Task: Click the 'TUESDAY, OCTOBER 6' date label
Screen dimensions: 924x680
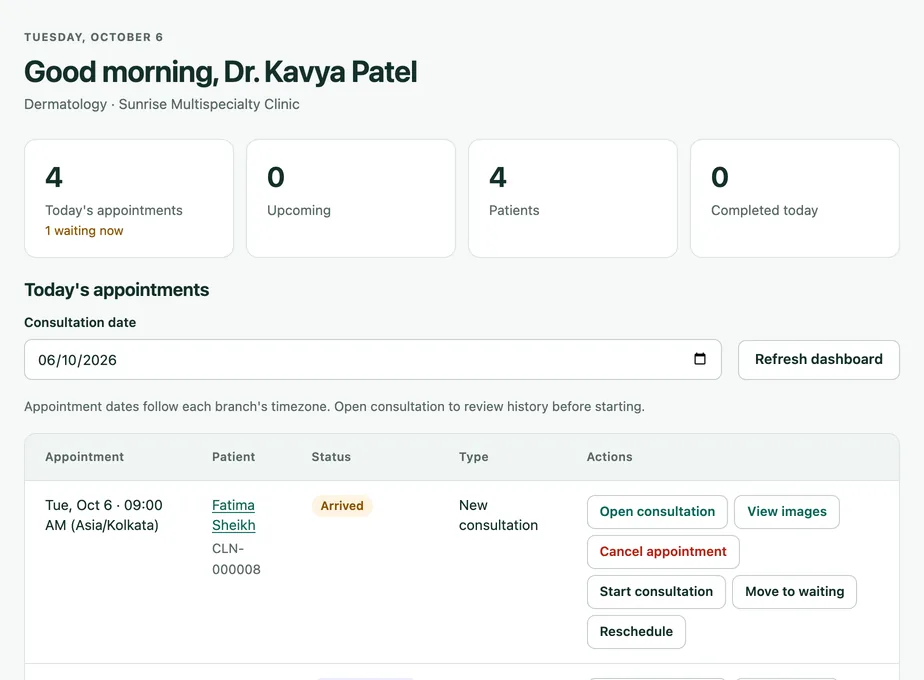Action: click(x=94, y=37)
